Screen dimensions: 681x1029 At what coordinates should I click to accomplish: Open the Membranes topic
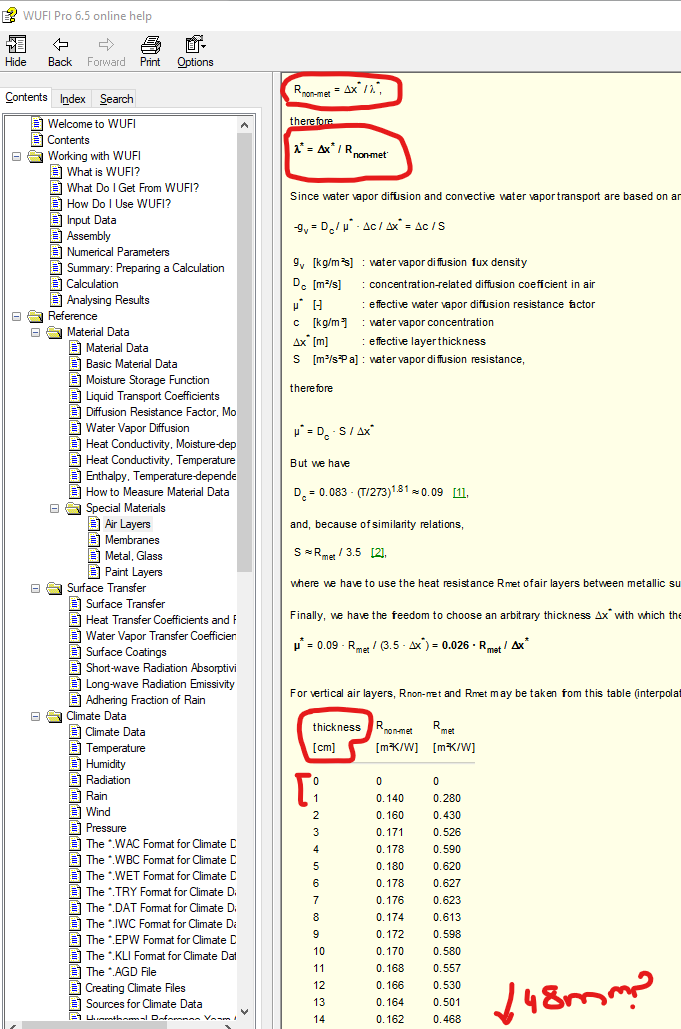coord(132,540)
